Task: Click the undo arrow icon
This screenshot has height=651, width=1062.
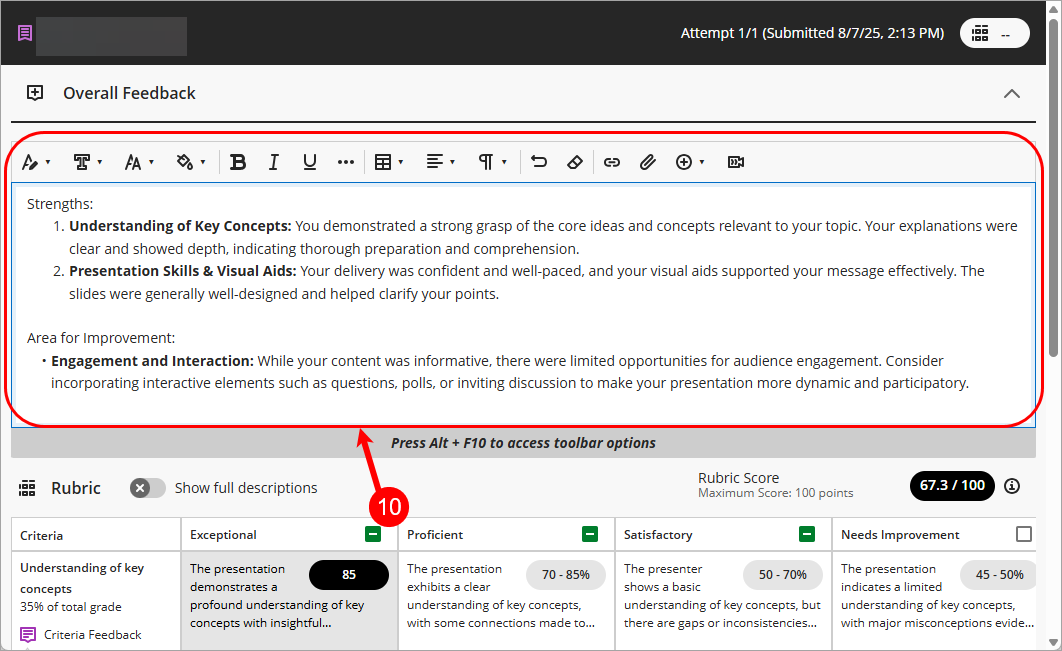Action: (539, 162)
